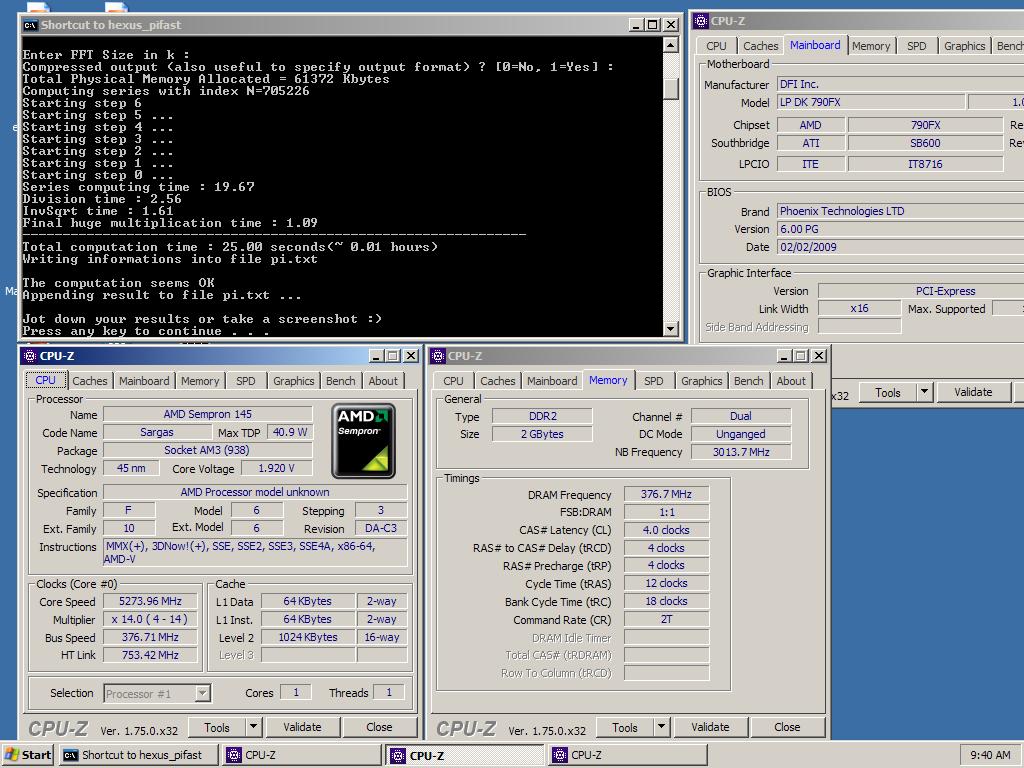Open Memory tab in CPU window

200,381
